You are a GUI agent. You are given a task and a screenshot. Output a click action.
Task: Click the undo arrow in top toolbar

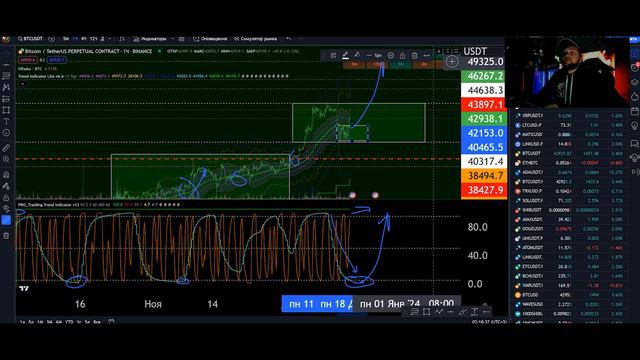coord(289,39)
